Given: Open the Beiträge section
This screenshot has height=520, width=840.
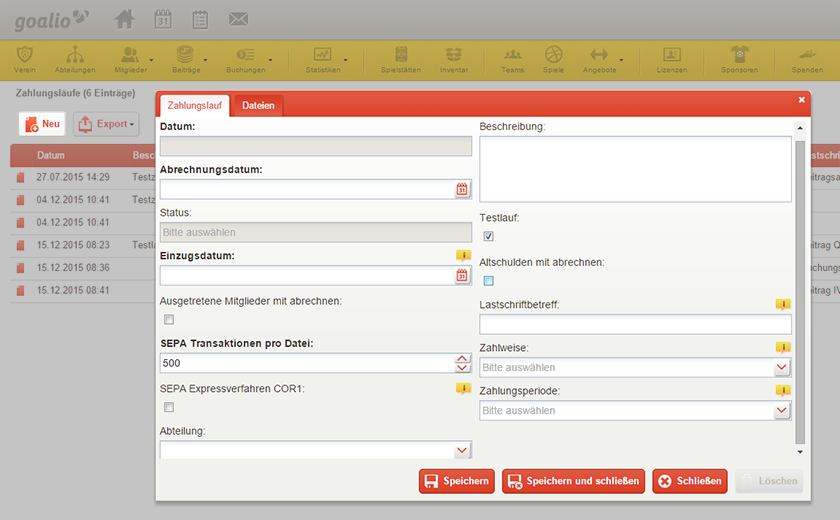Looking at the screenshot, I should [x=186, y=59].
